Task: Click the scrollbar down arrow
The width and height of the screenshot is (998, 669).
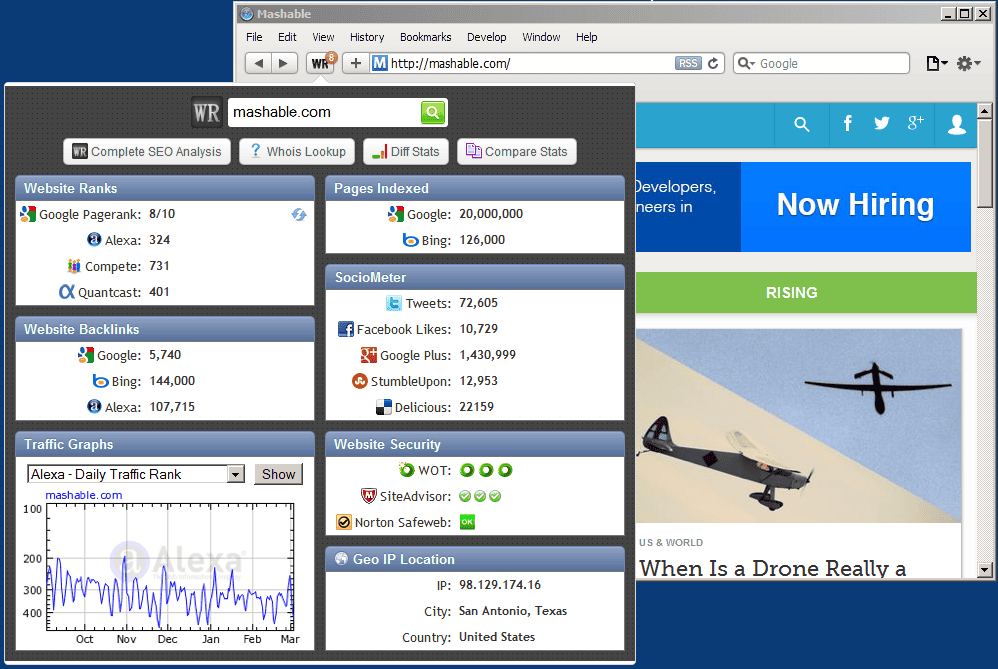Action: [x=985, y=570]
